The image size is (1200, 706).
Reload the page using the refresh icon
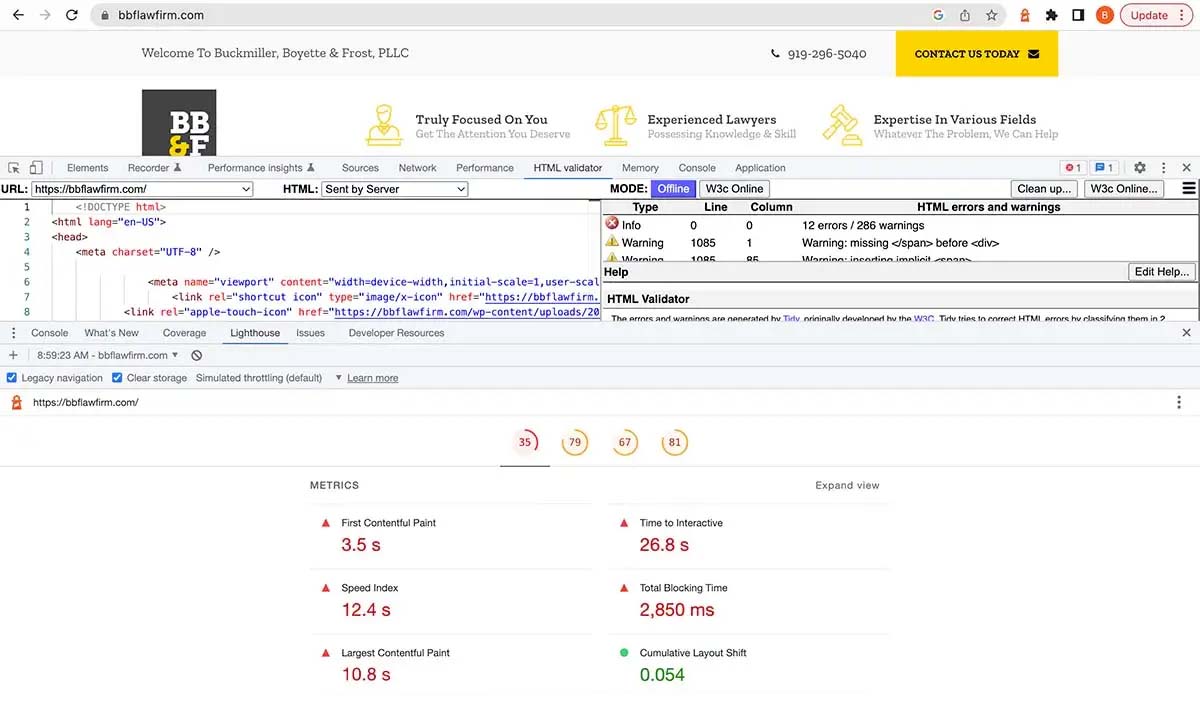[71, 15]
